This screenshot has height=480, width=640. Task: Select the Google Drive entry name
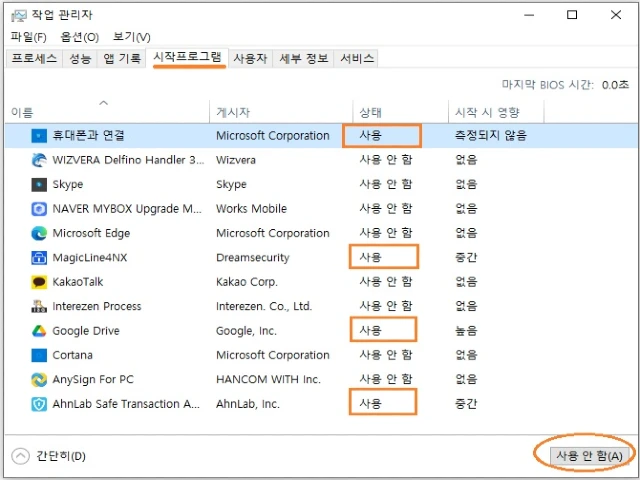(x=86, y=331)
